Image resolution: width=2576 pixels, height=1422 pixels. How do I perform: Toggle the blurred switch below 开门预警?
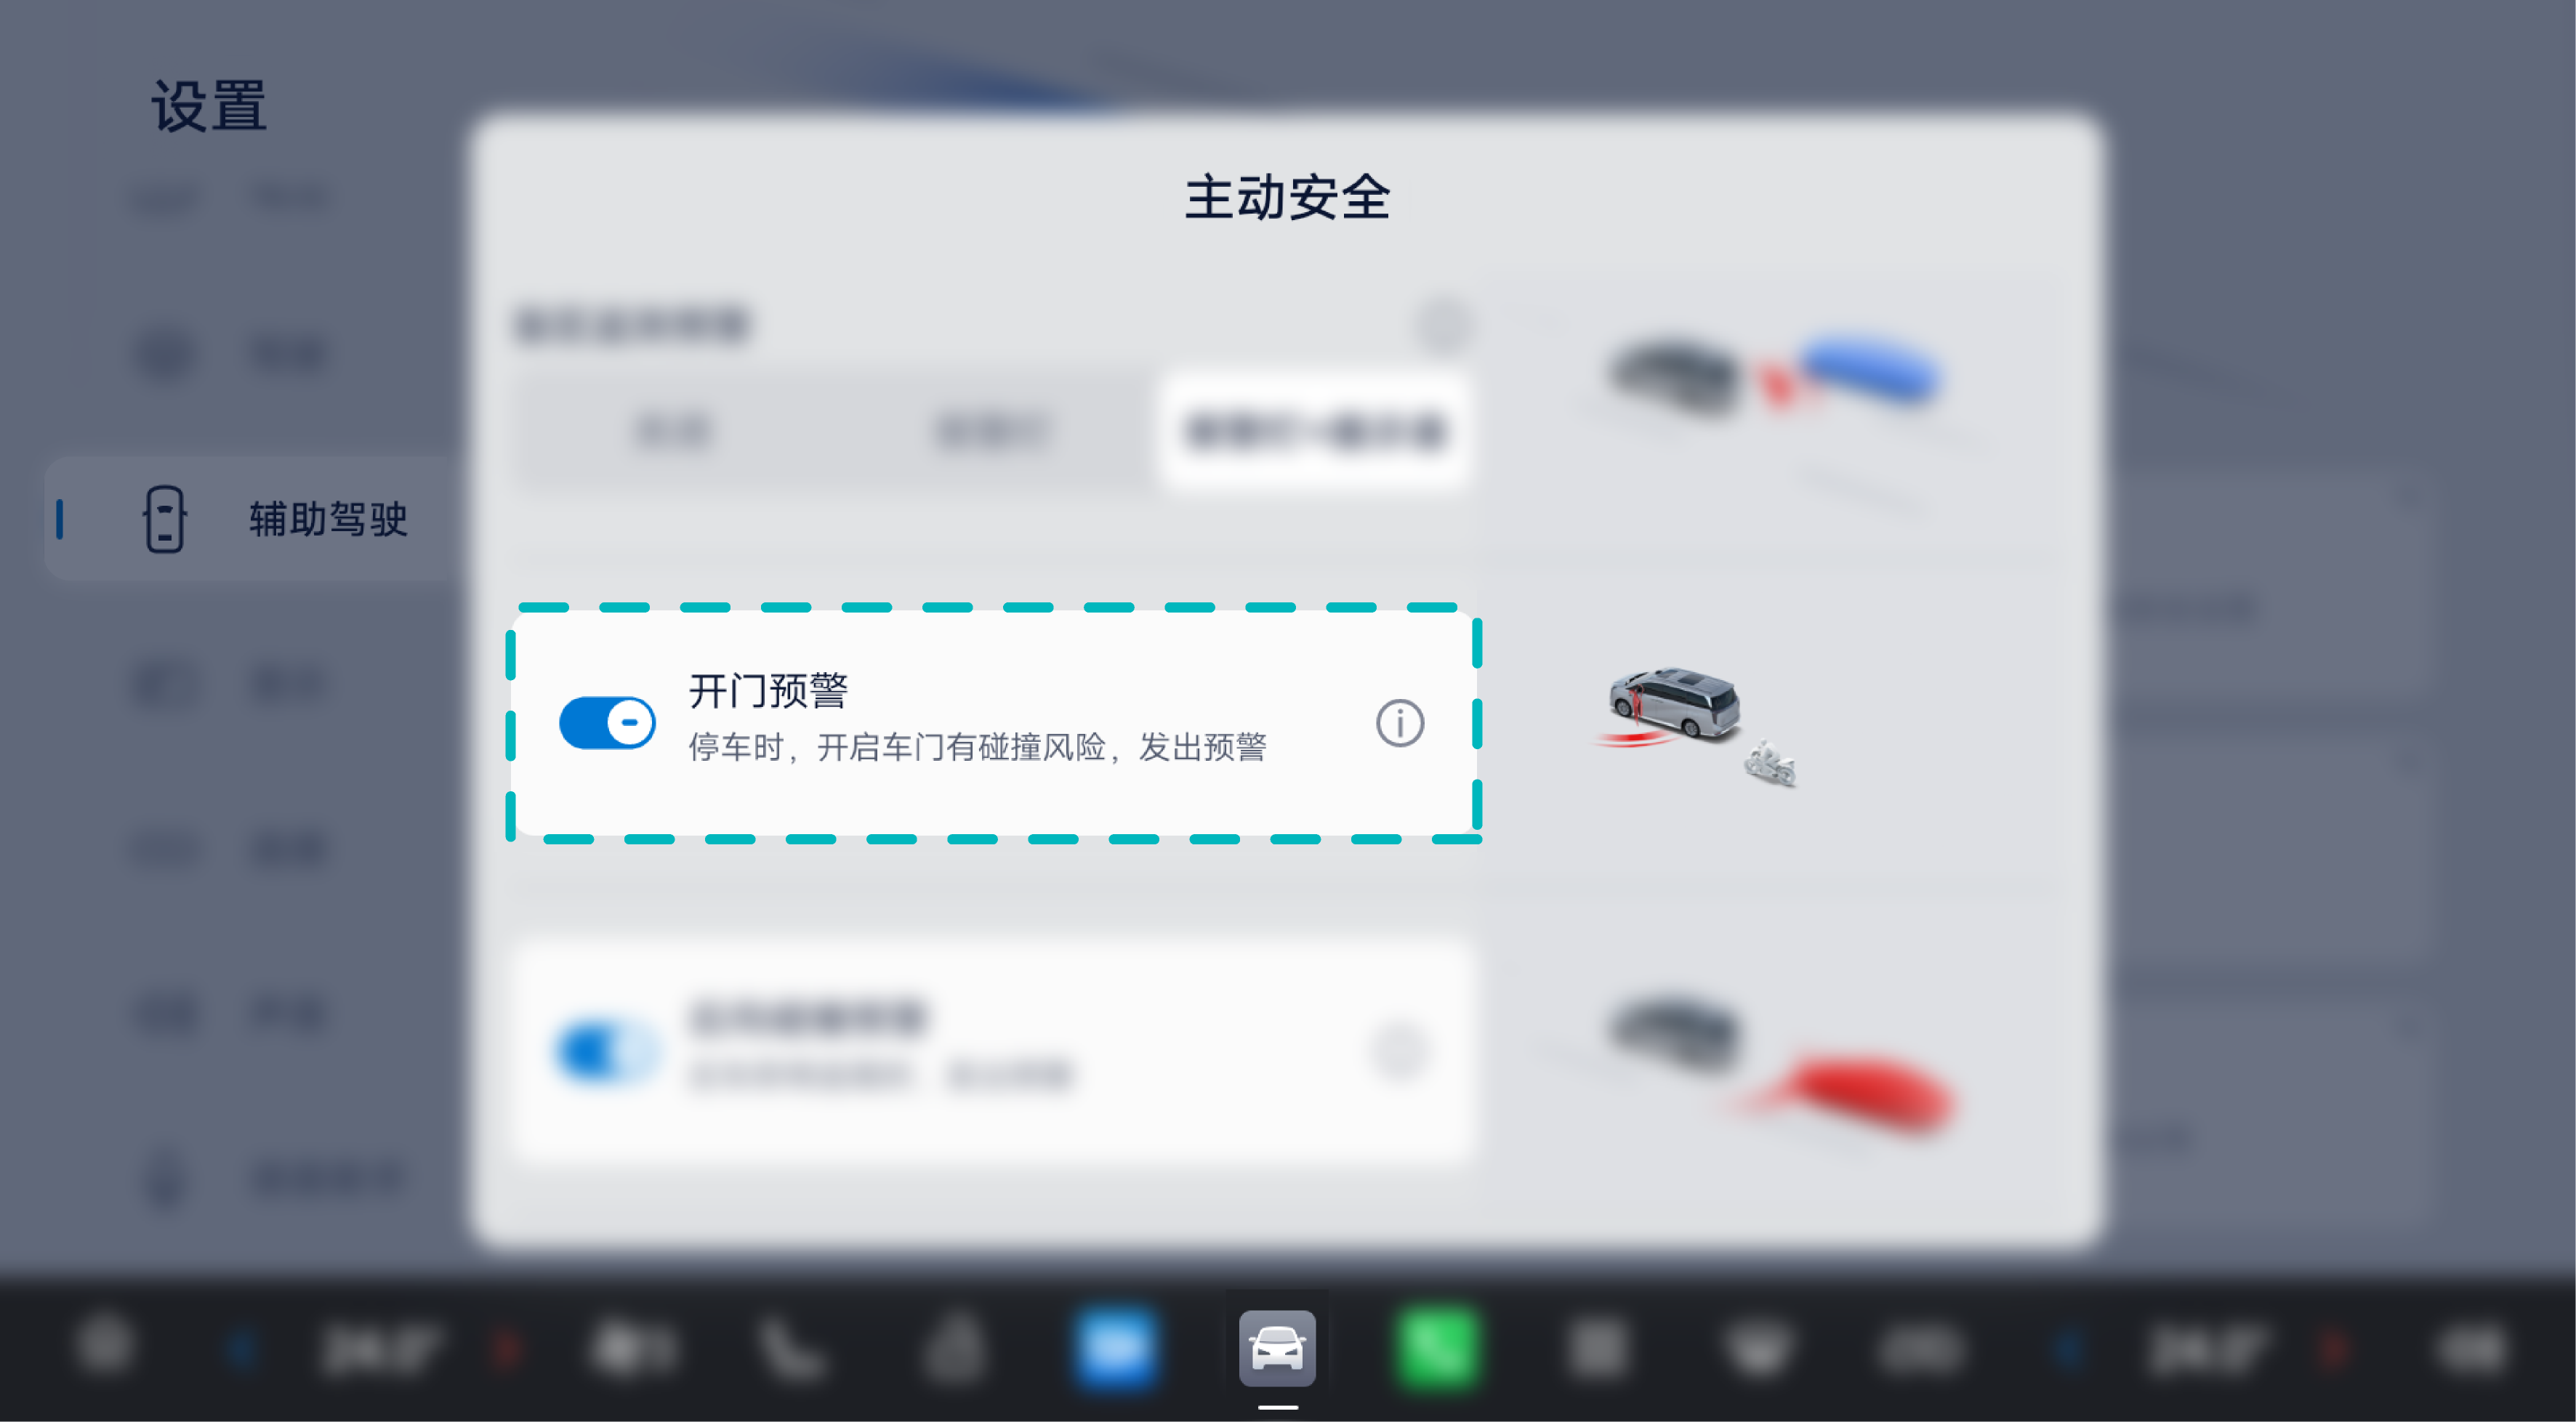click(607, 1051)
